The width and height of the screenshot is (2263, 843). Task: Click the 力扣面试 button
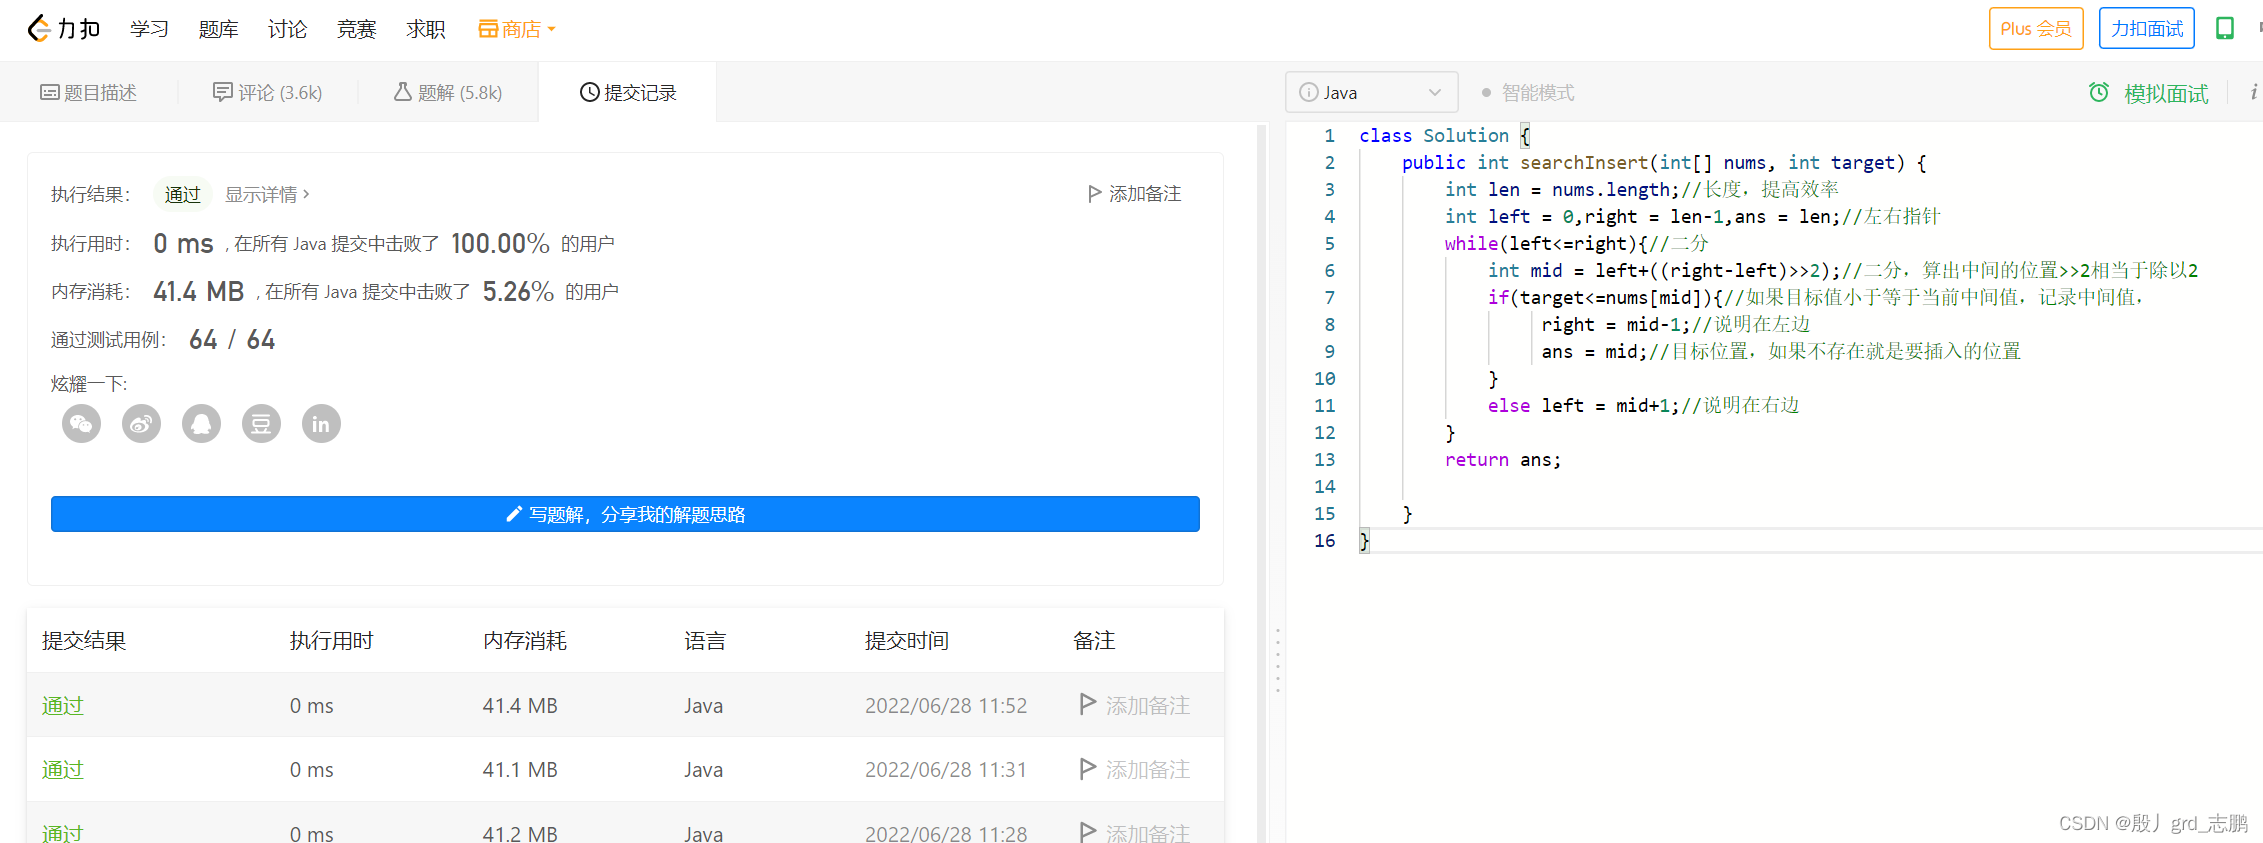(2147, 28)
